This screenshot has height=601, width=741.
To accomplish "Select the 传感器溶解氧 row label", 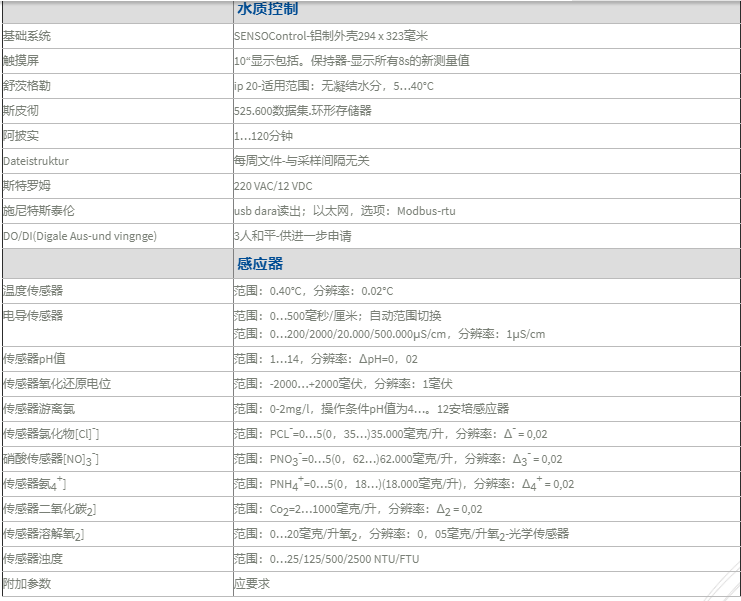I will 44,534.
